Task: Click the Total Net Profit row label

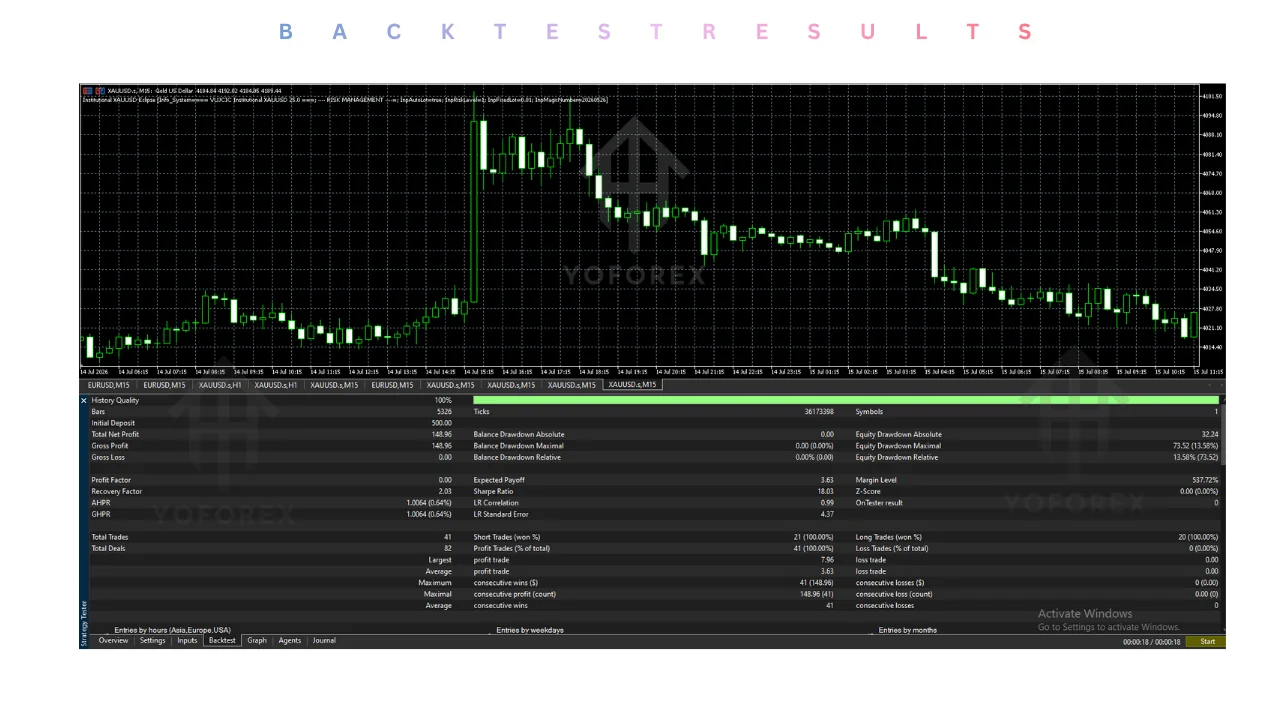Action: (x=115, y=435)
